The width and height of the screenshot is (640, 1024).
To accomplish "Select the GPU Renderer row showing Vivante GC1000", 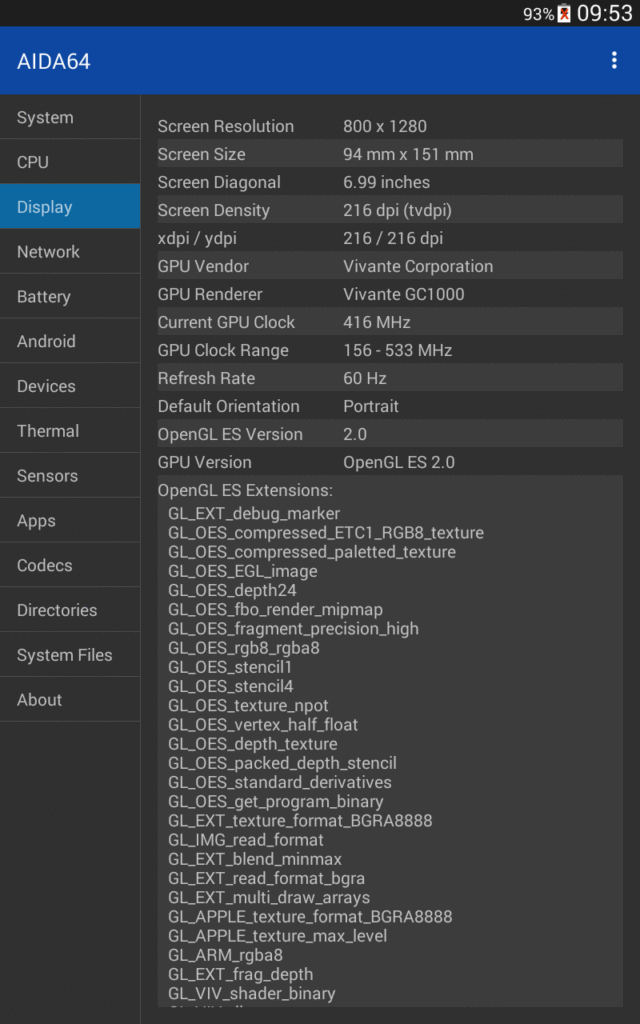I will (388, 294).
